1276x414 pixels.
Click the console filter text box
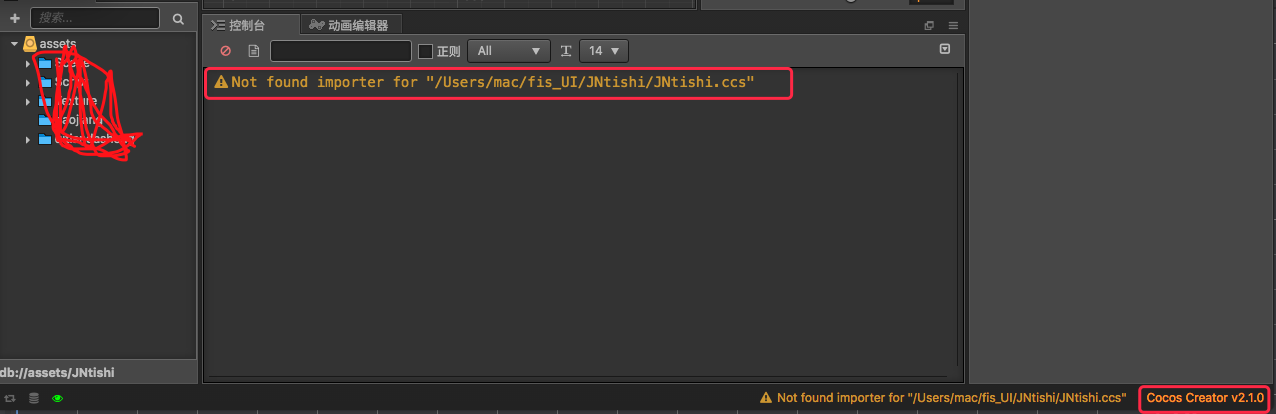coord(341,51)
